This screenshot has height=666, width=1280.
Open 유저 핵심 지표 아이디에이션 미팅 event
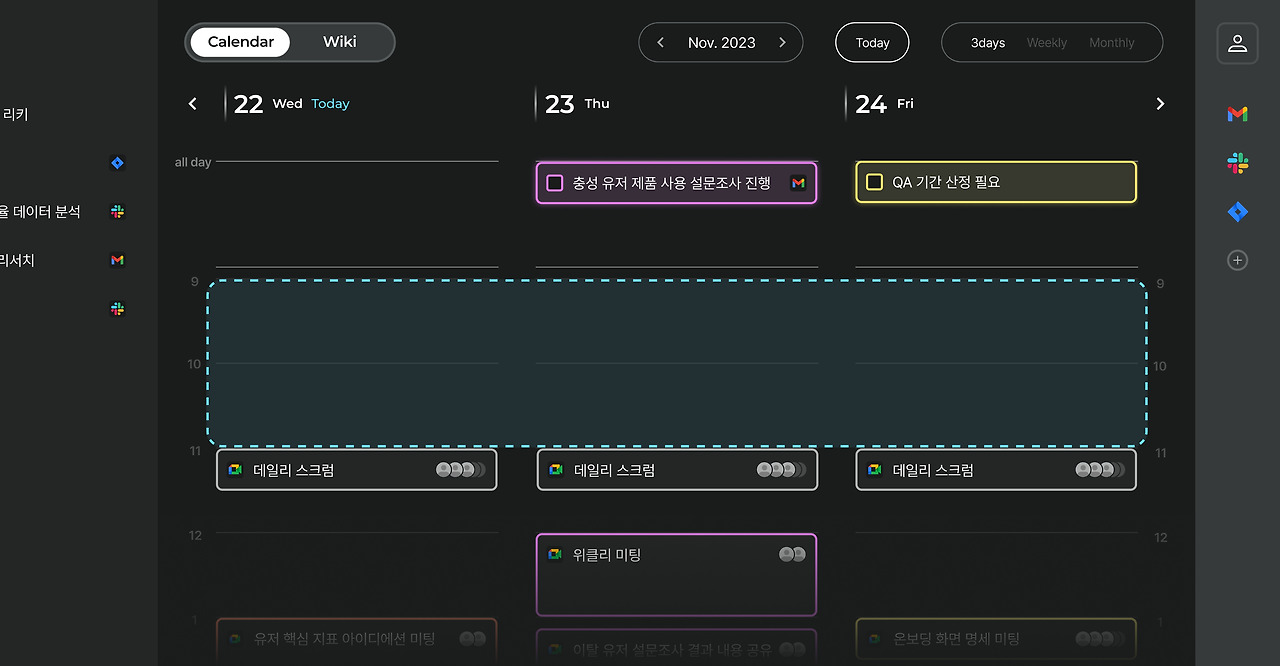pyautogui.click(x=357, y=640)
